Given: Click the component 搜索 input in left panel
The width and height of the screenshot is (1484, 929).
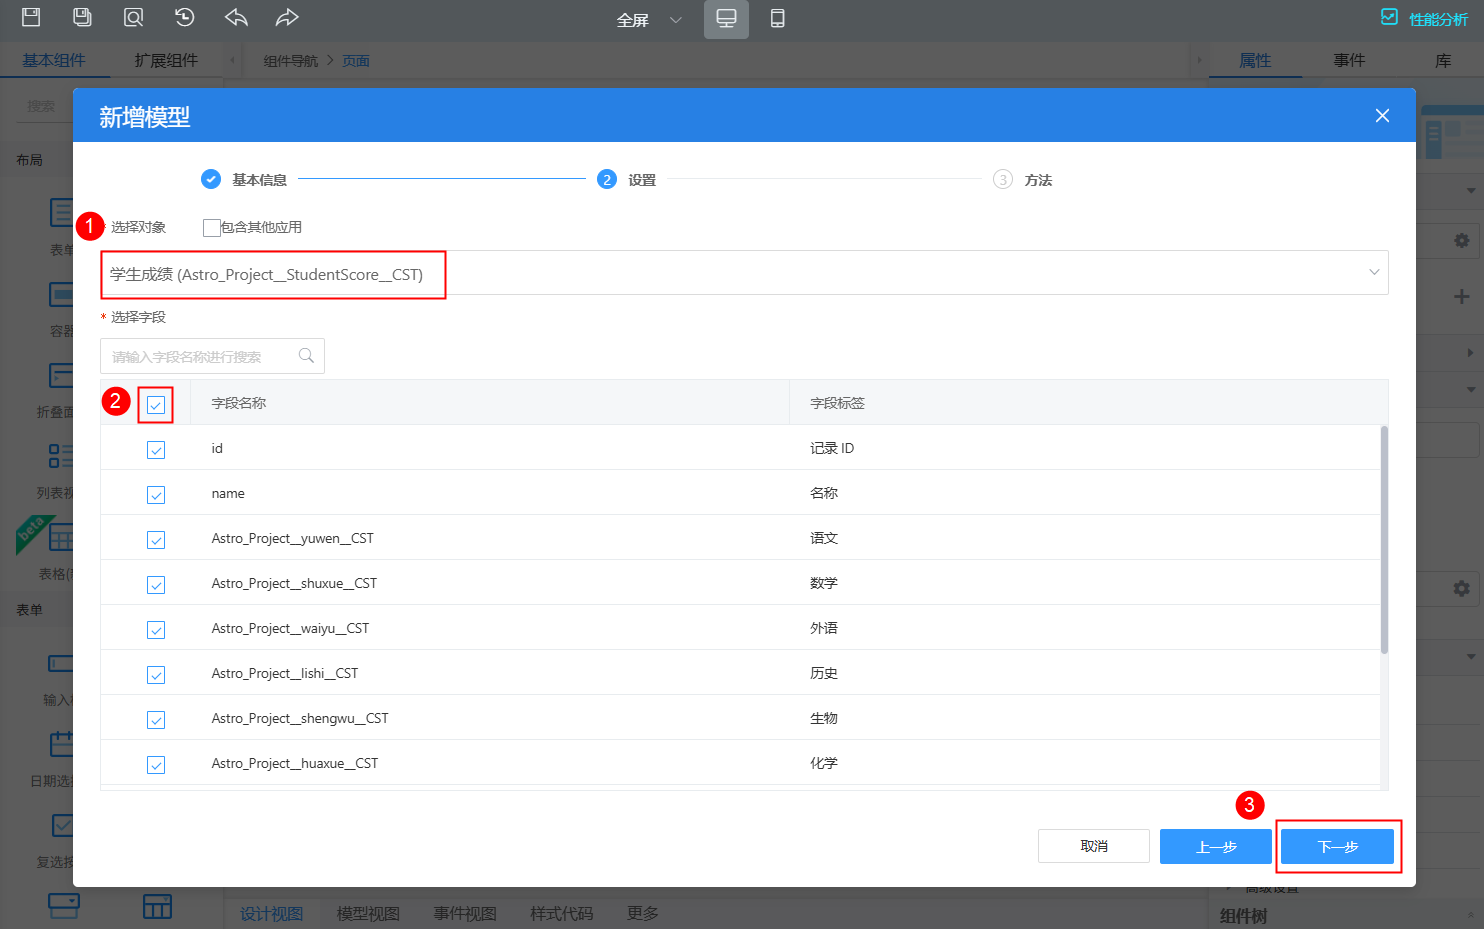Looking at the screenshot, I should (42, 106).
